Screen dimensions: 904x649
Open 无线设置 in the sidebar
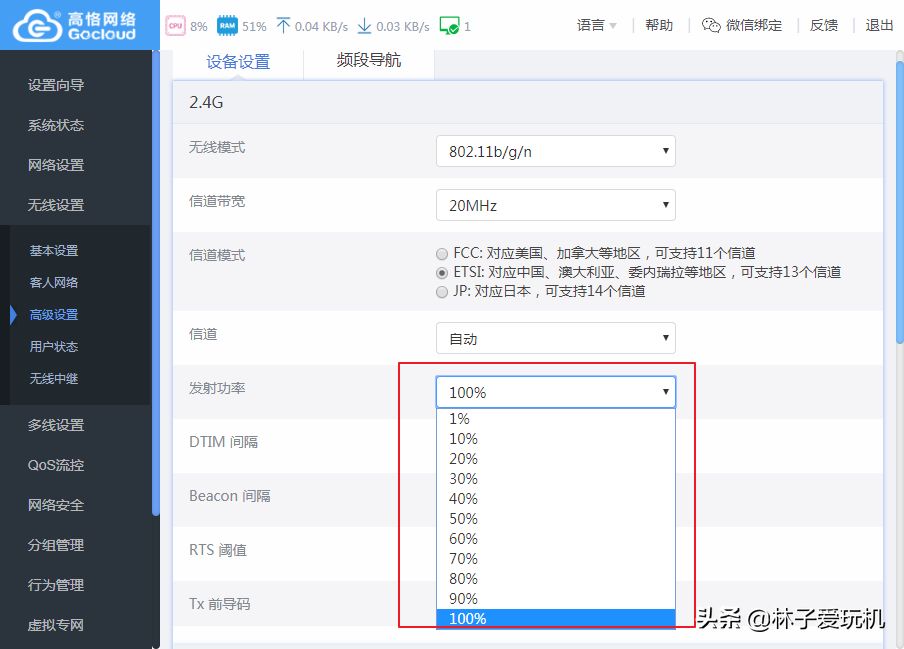tap(56, 205)
